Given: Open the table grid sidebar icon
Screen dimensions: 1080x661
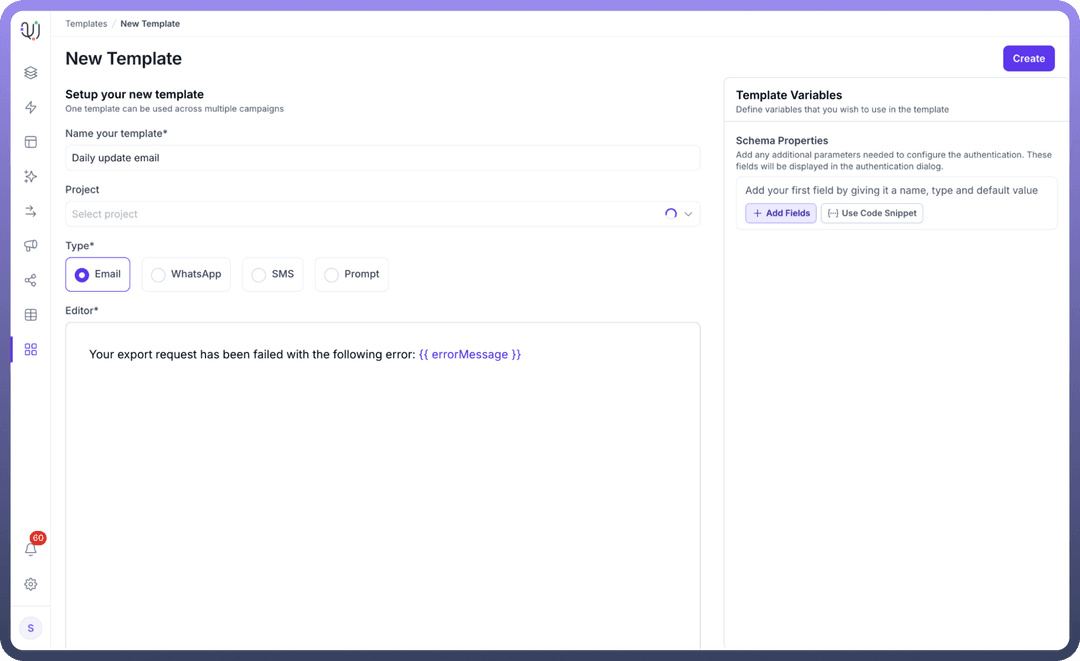Looking at the screenshot, I should [x=31, y=315].
